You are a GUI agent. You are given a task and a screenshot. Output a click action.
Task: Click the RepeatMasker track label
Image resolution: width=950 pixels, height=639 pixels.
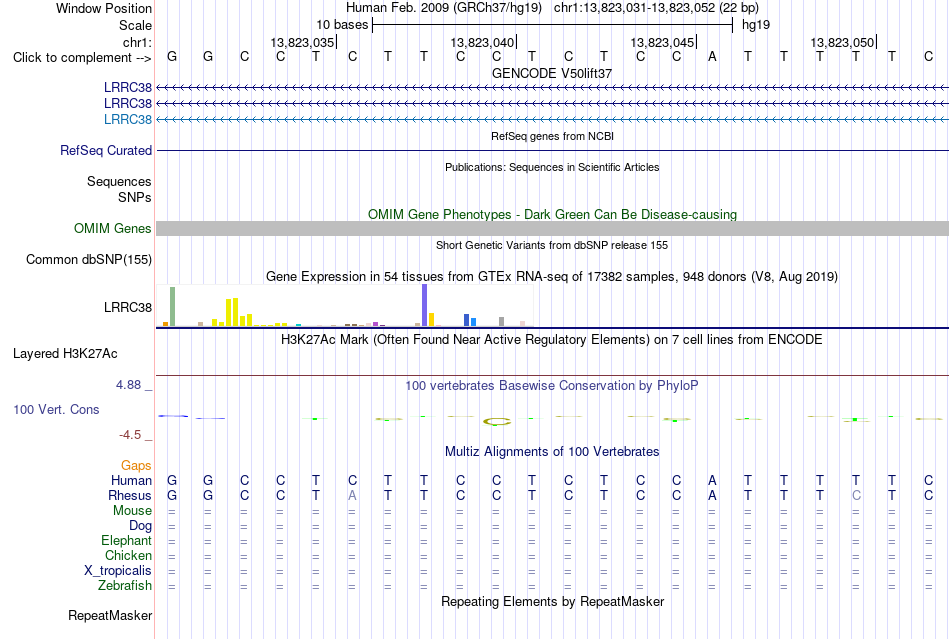pos(110,615)
